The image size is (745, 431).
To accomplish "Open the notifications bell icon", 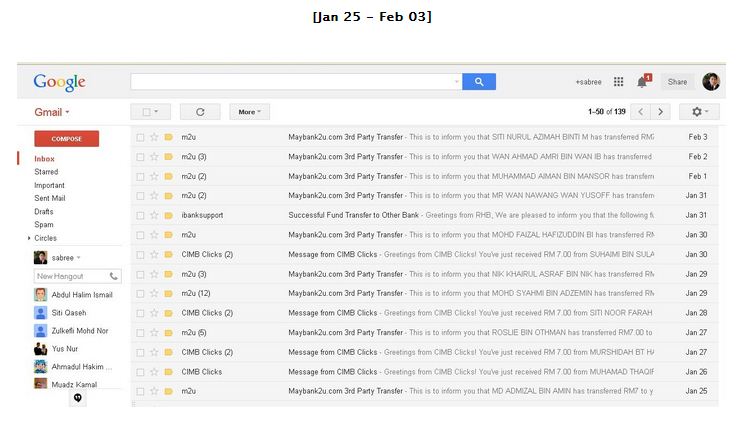I will coord(642,82).
